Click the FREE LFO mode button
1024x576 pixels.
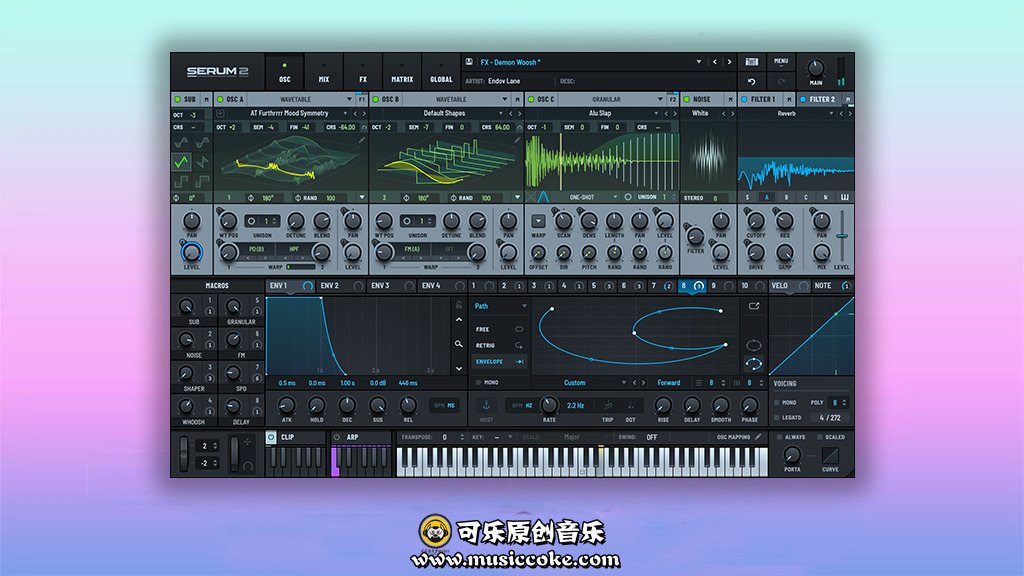(499, 329)
